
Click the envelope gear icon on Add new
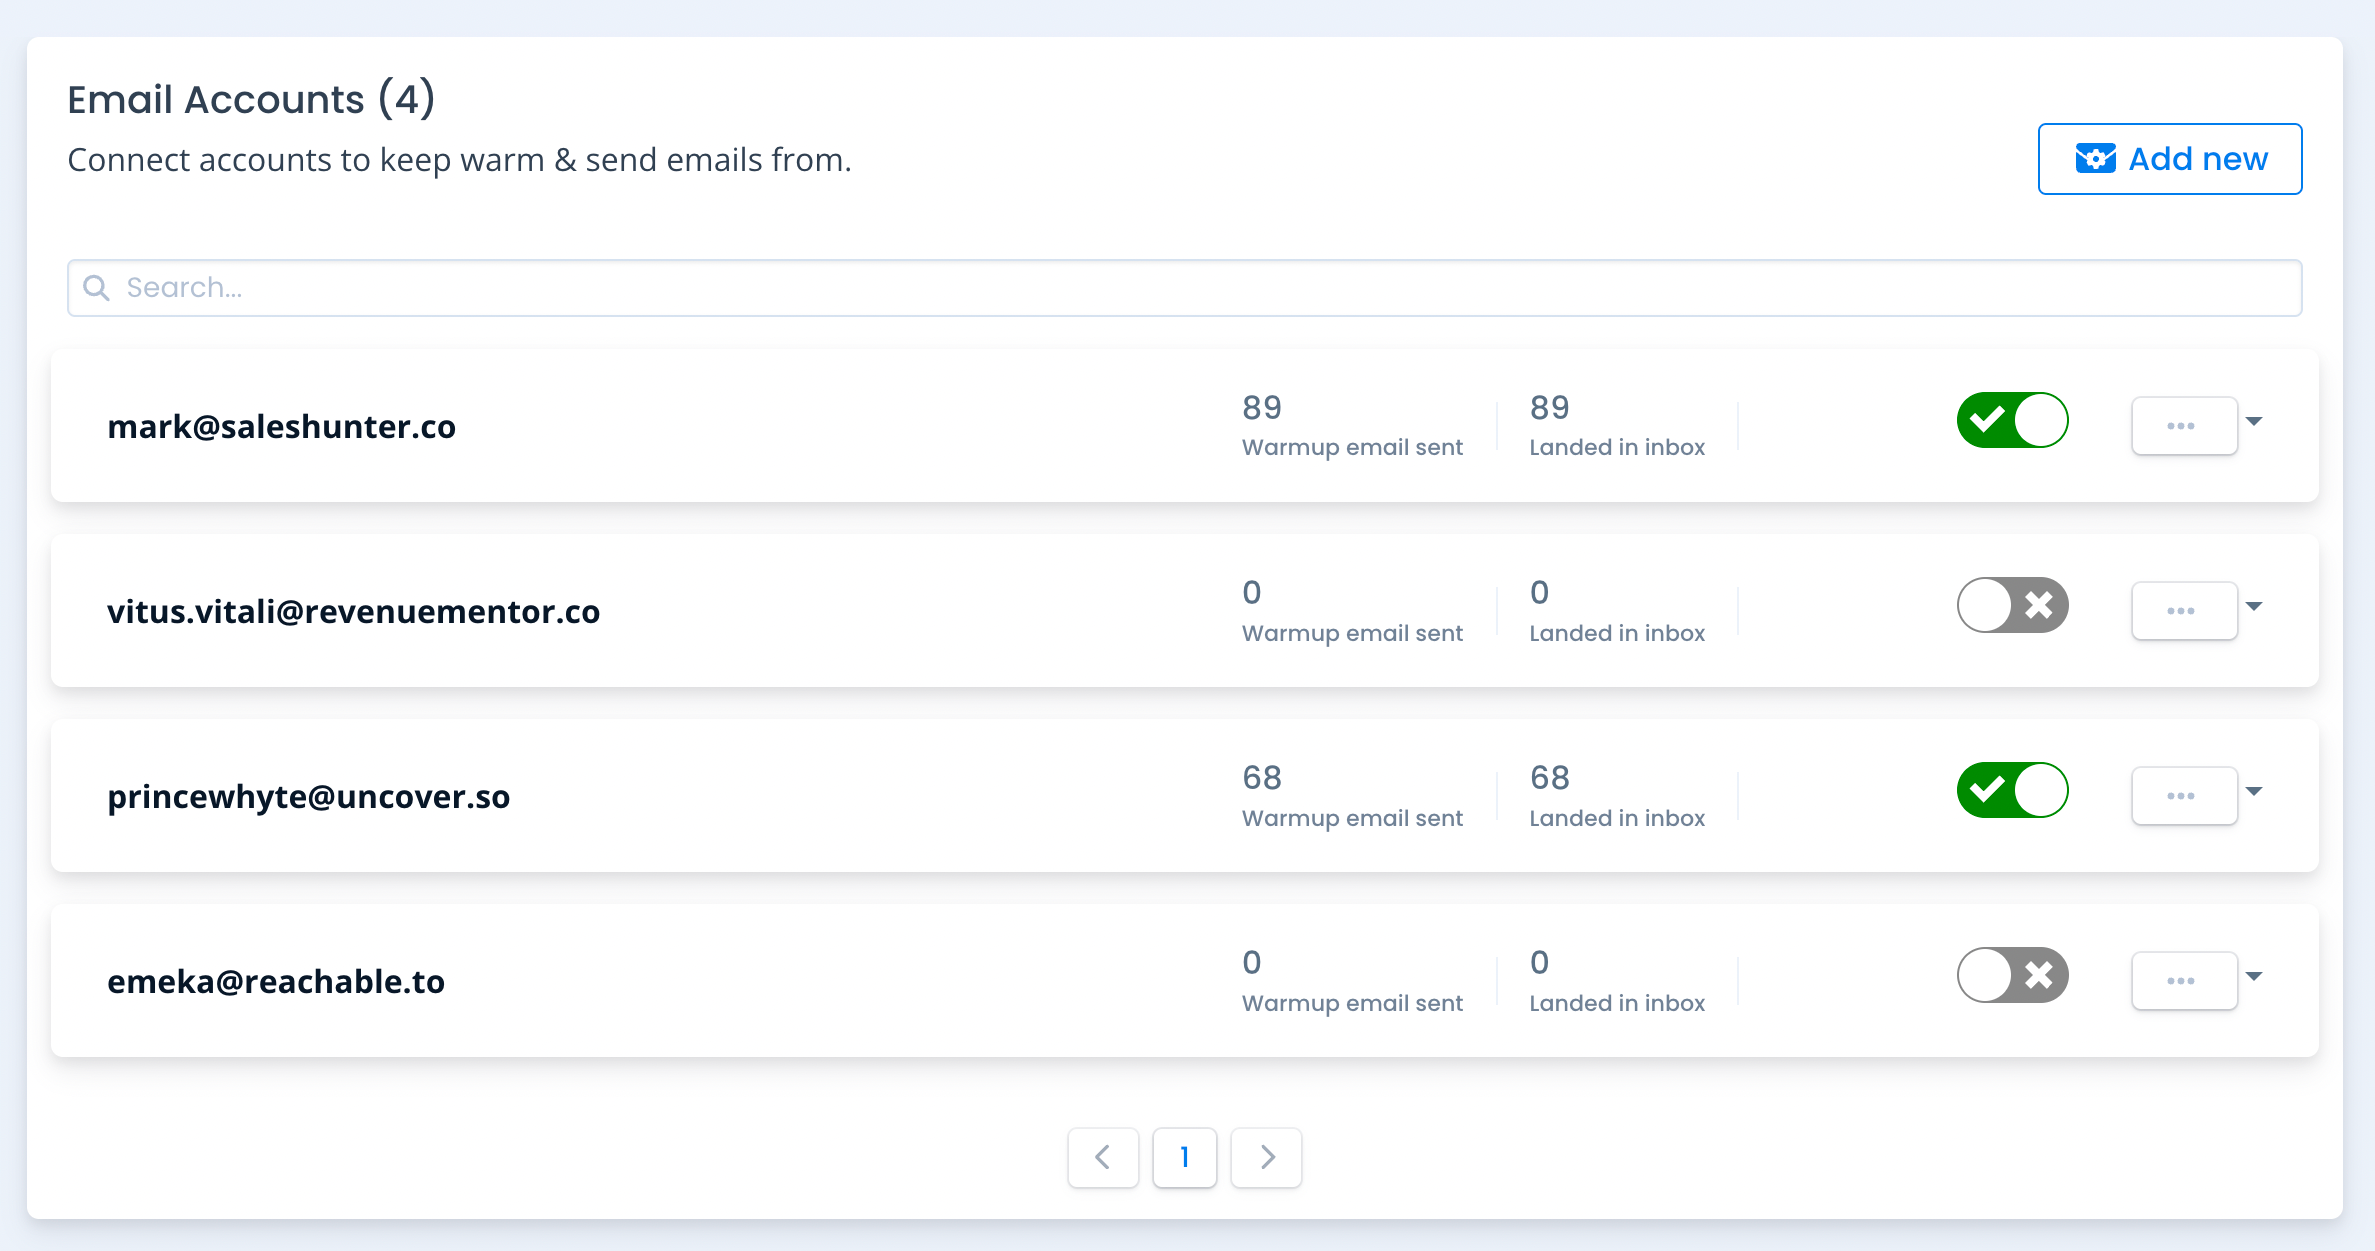(x=2095, y=159)
